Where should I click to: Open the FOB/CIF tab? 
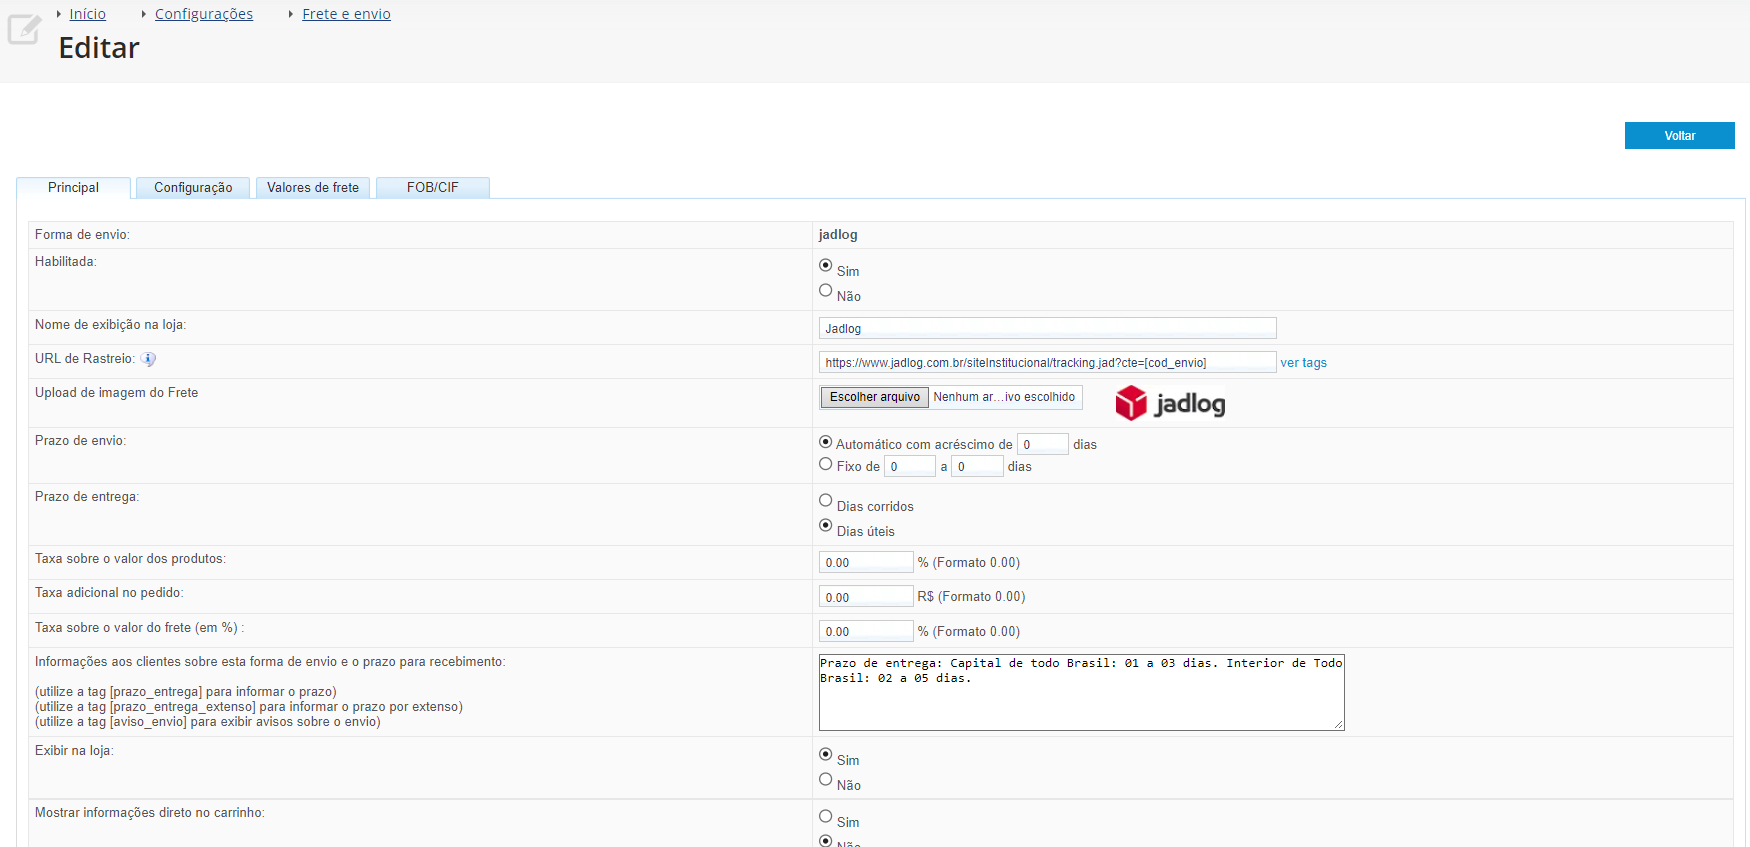click(x=433, y=188)
